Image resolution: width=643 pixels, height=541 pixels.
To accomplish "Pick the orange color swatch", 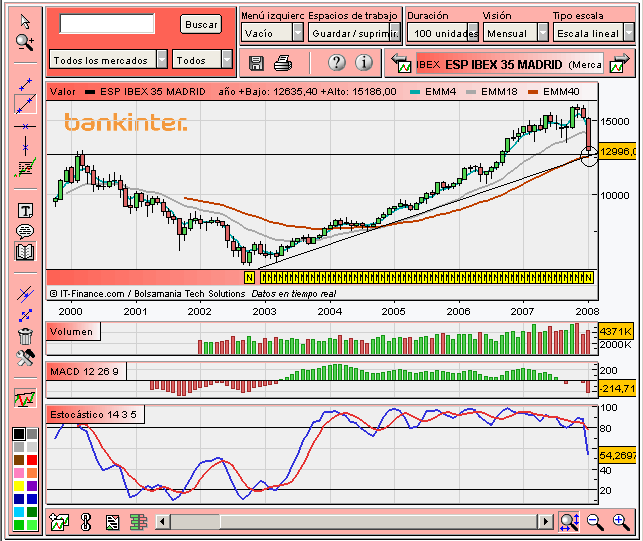I will 32,473.
